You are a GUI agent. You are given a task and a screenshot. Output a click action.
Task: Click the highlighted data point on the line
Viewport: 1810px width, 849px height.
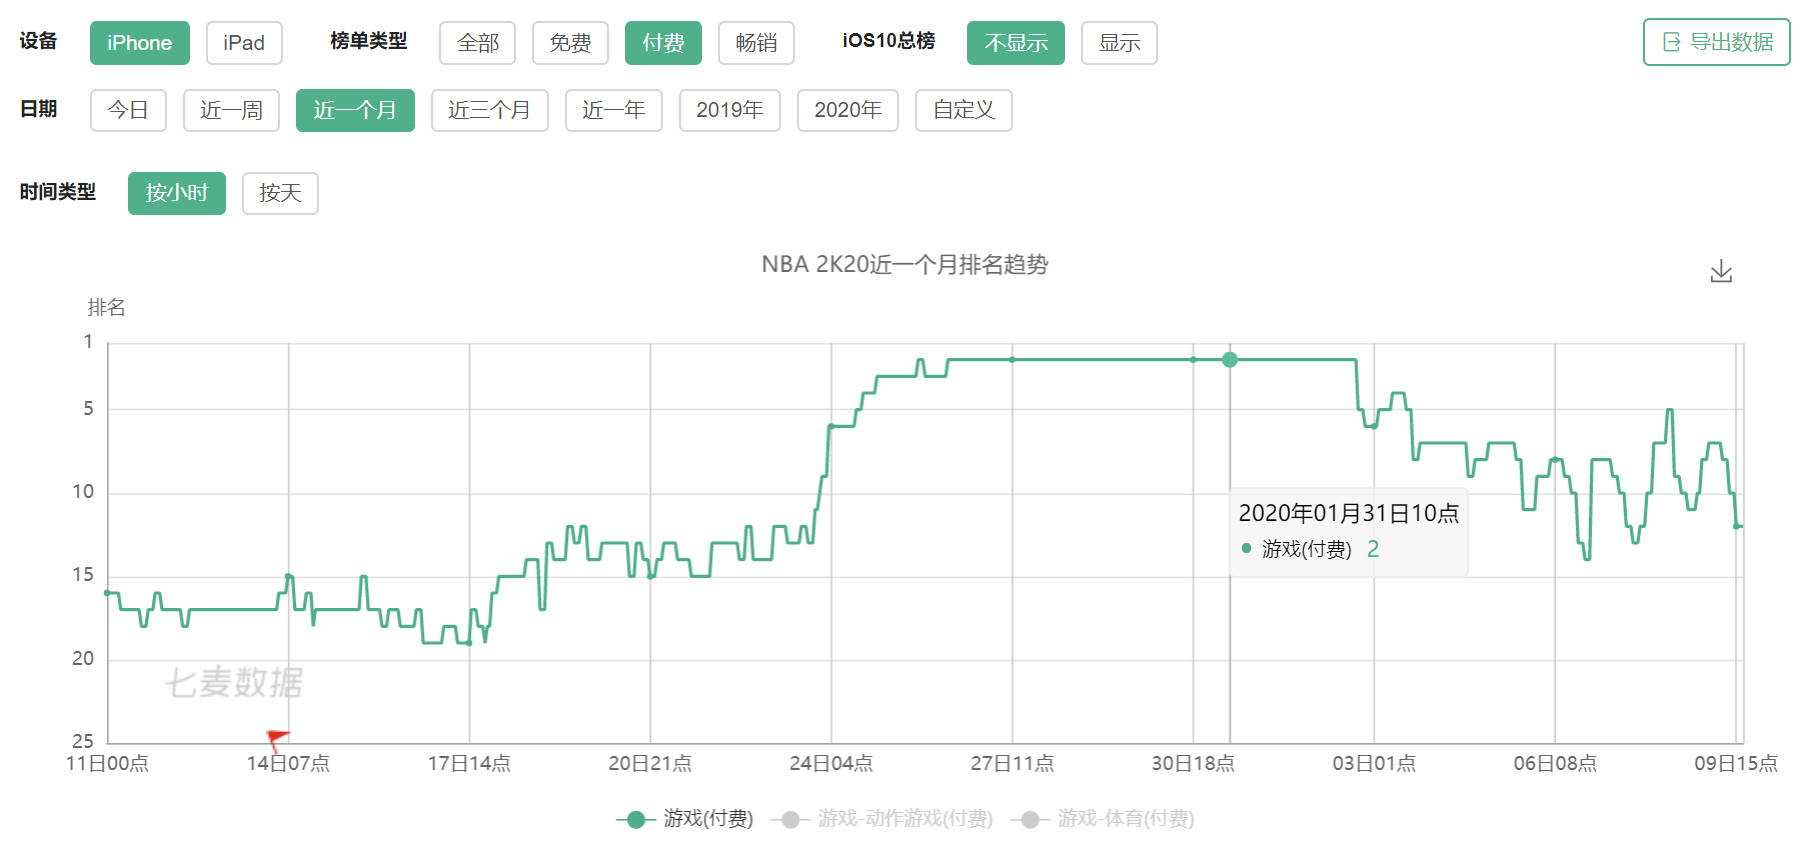click(x=1230, y=360)
